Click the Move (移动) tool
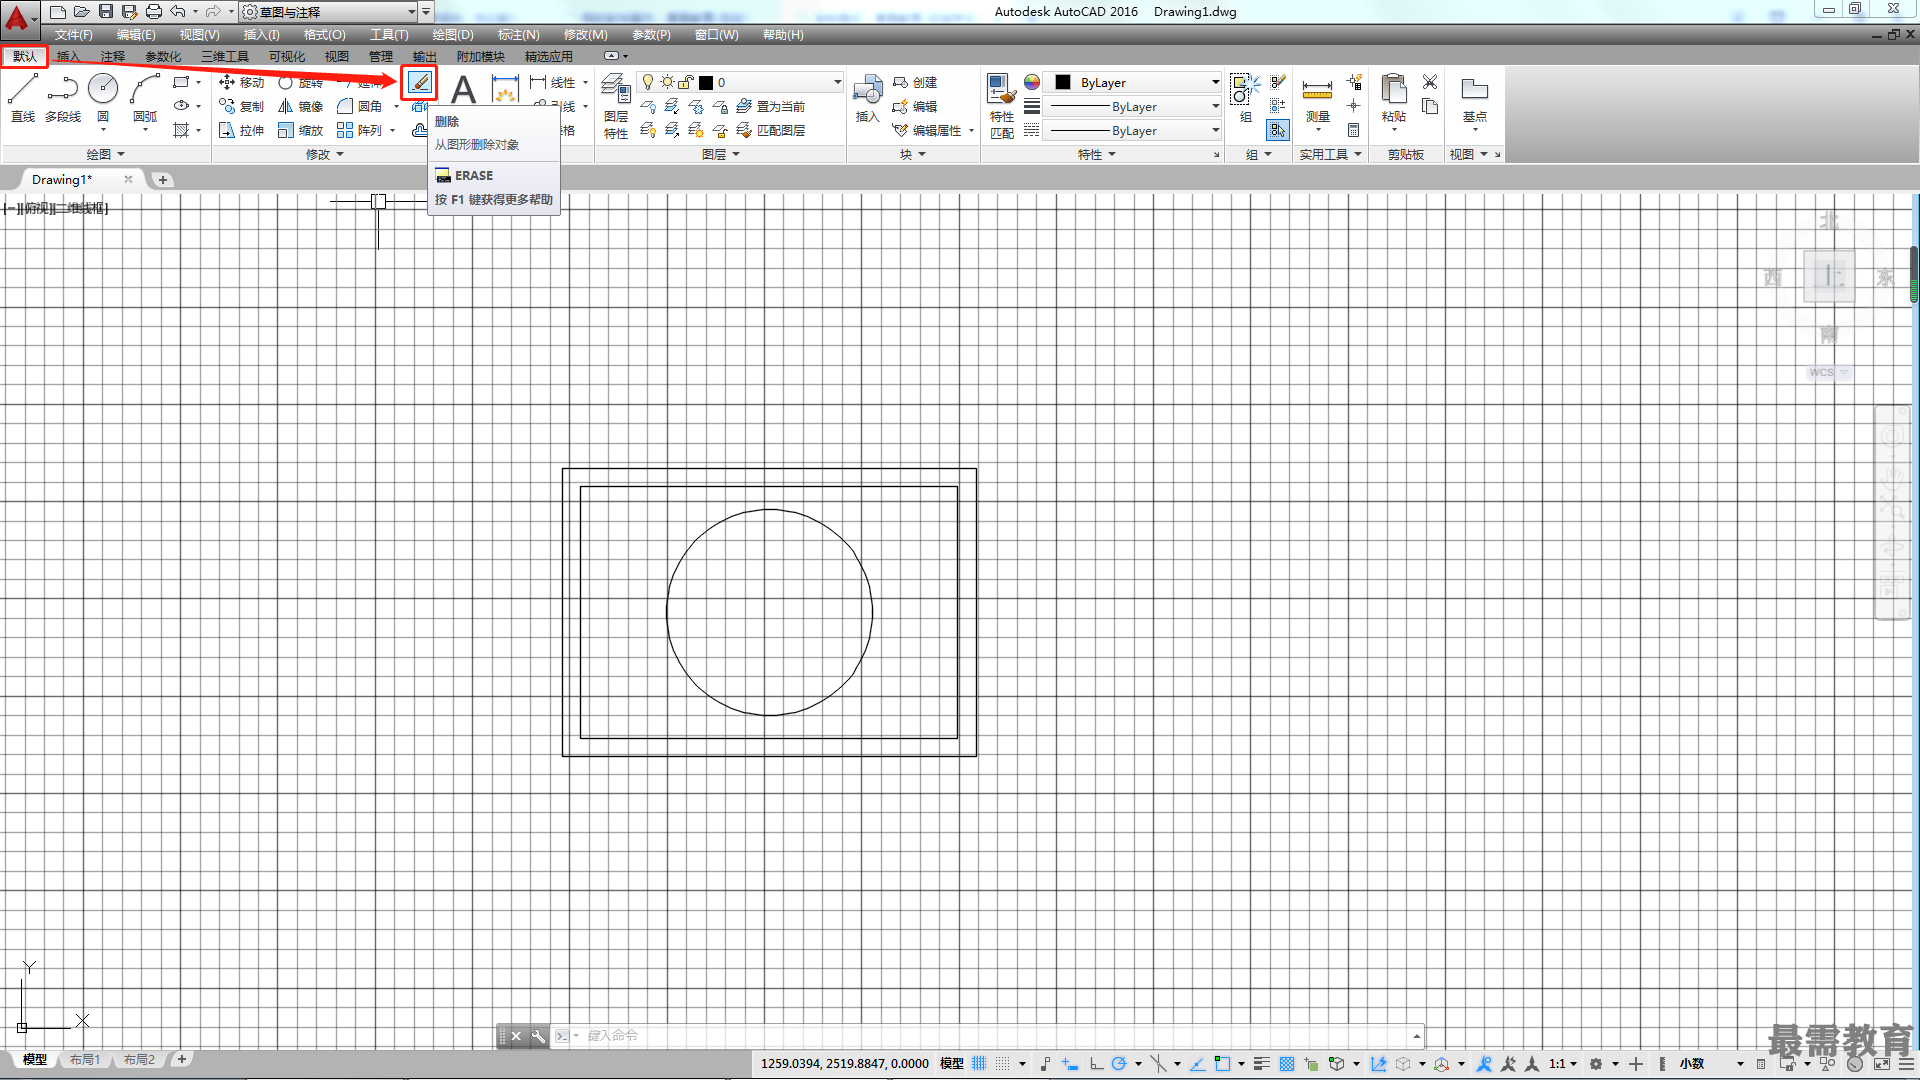The width and height of the screenshot is (1920, 1080). point(241,82)
